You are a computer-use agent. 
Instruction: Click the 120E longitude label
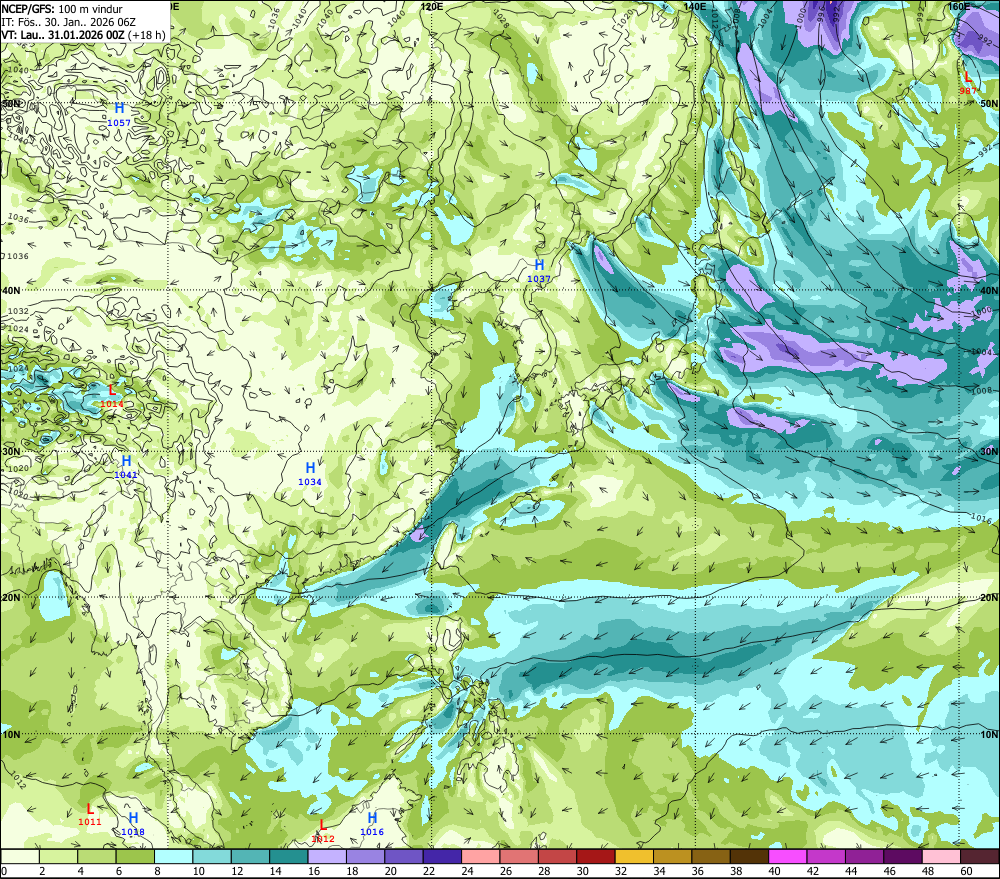click(x=432, y=6)
